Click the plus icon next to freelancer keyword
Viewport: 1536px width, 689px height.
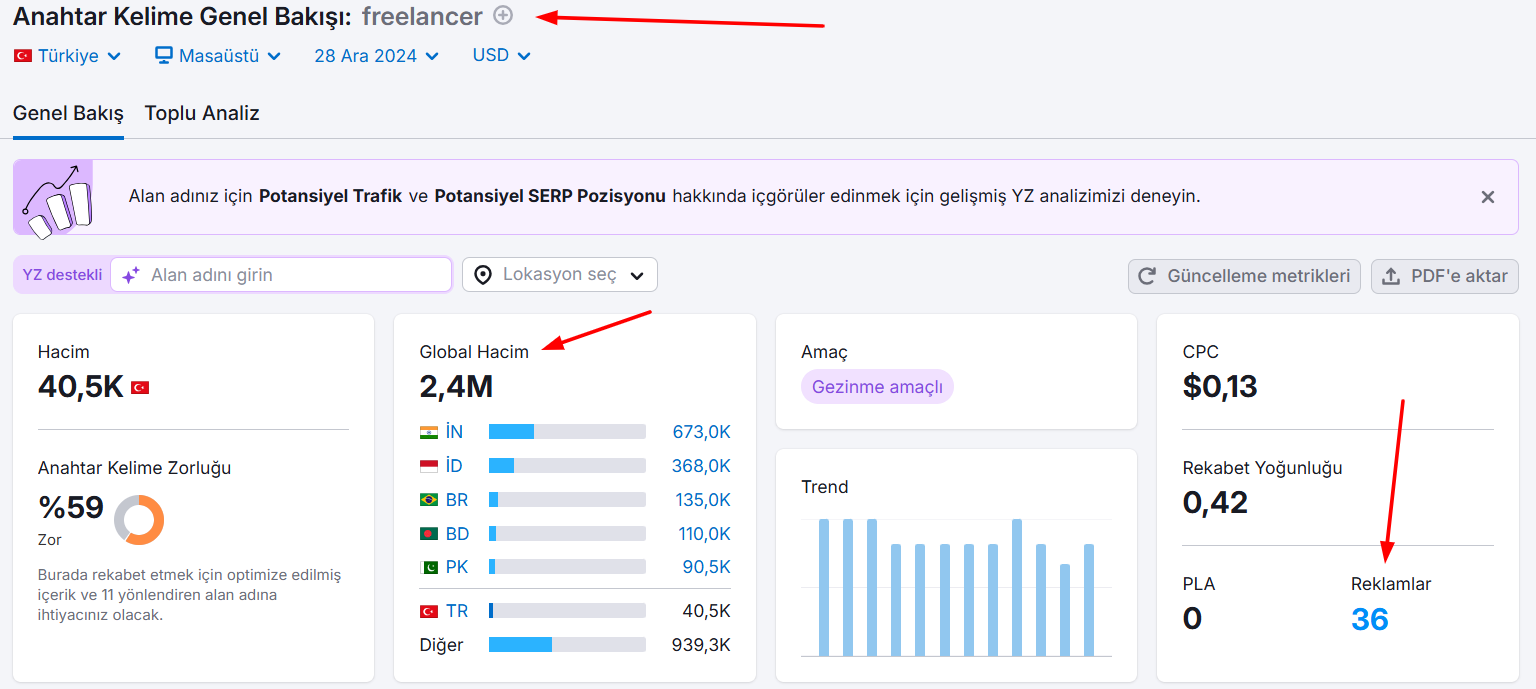504,15
